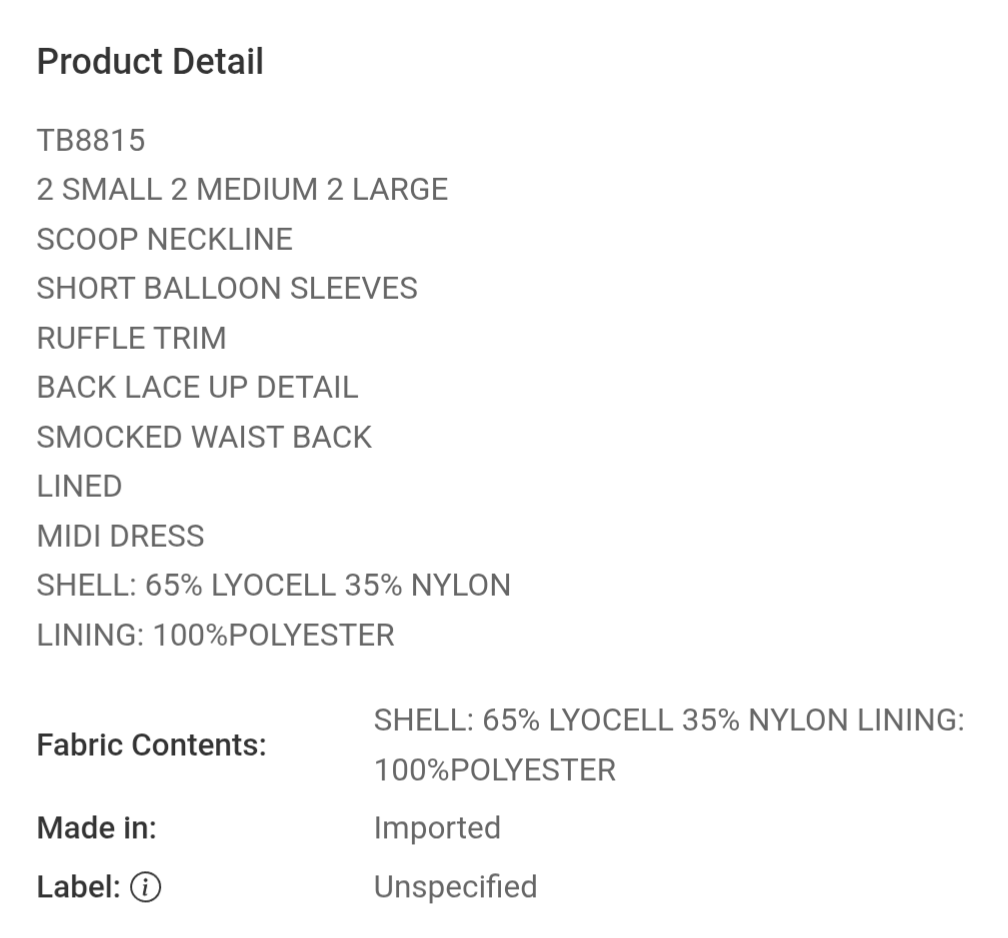Click 100%POLYESTER in Fabric Contents value
Viewport: 1008px width, 938px height.
tap(495, 770)
